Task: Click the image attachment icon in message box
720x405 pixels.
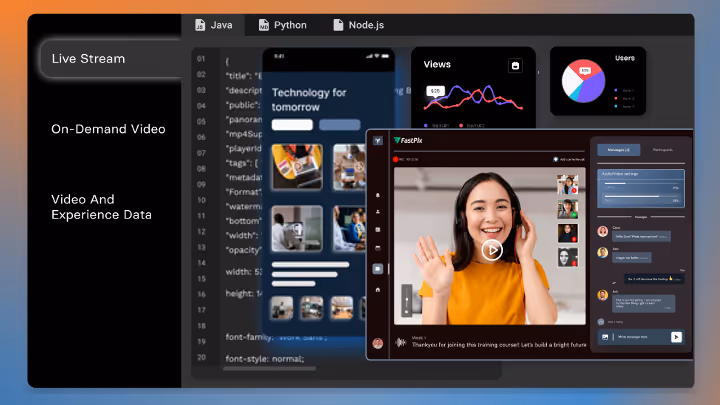Action: pyautogui.click(x=605, y=337)
